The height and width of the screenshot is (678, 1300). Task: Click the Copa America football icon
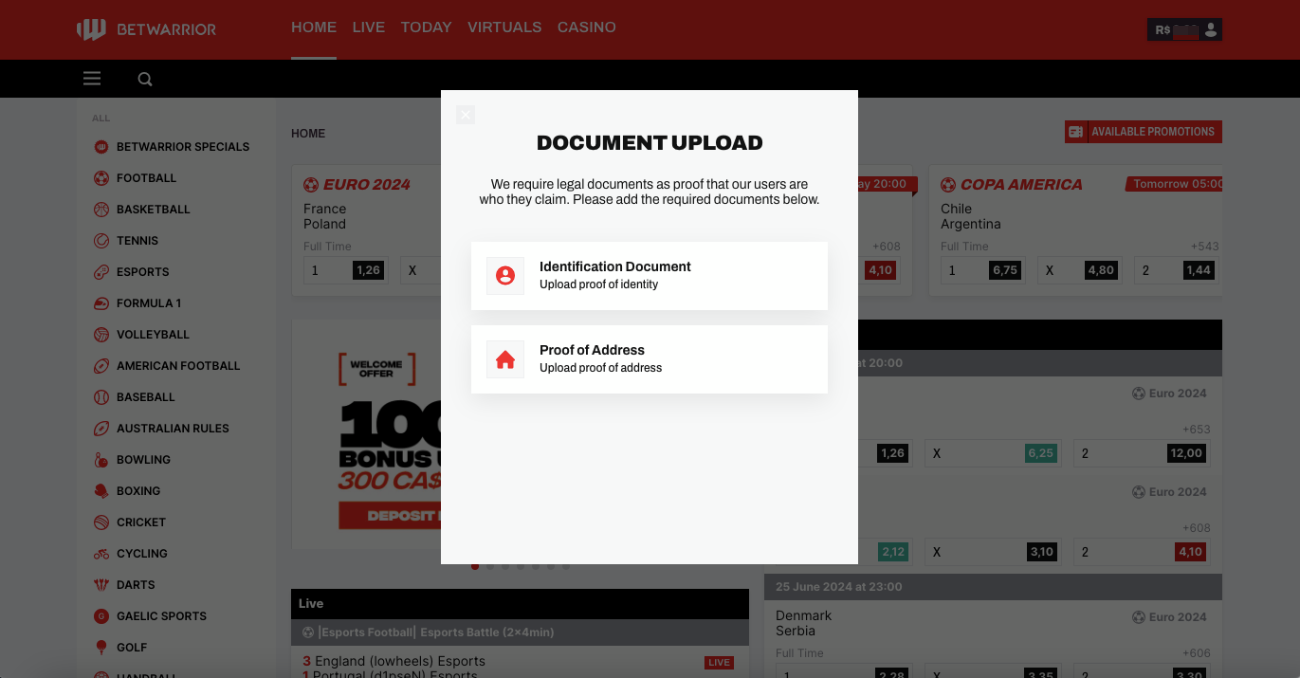[948, 185]
